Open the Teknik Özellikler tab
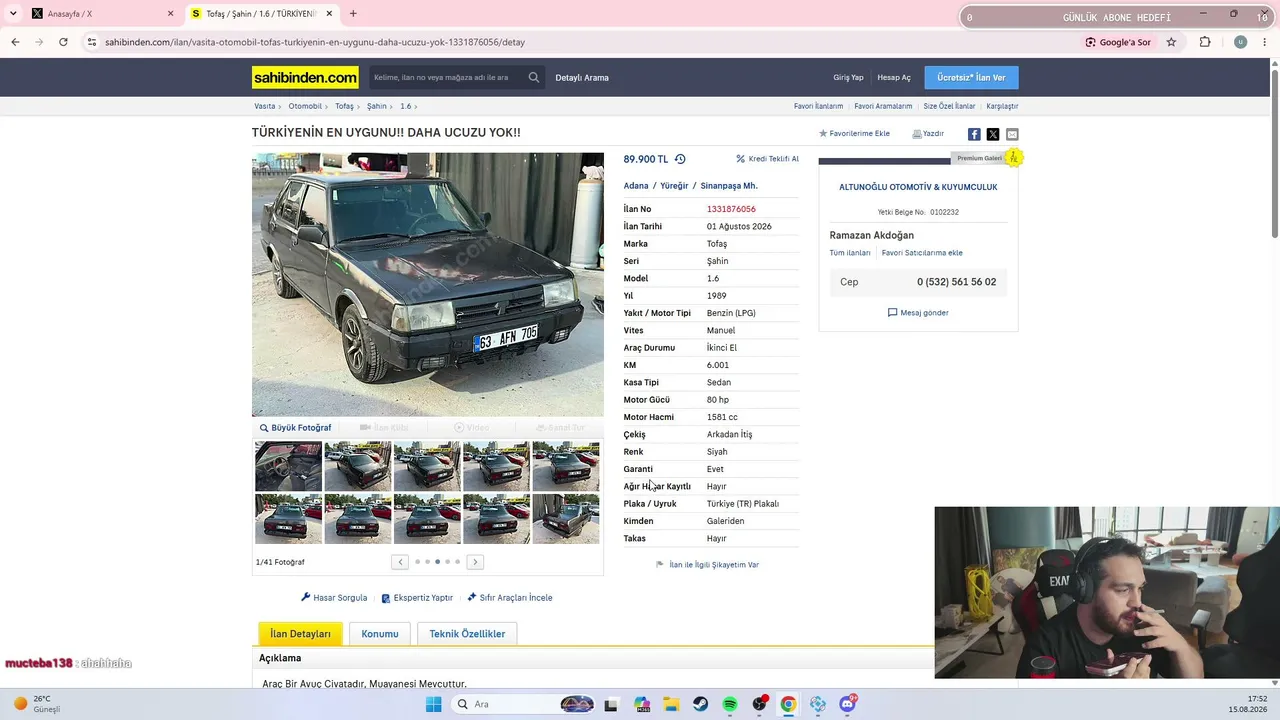Viewport: 1280px width, 720px height. (x=467, y=634)
